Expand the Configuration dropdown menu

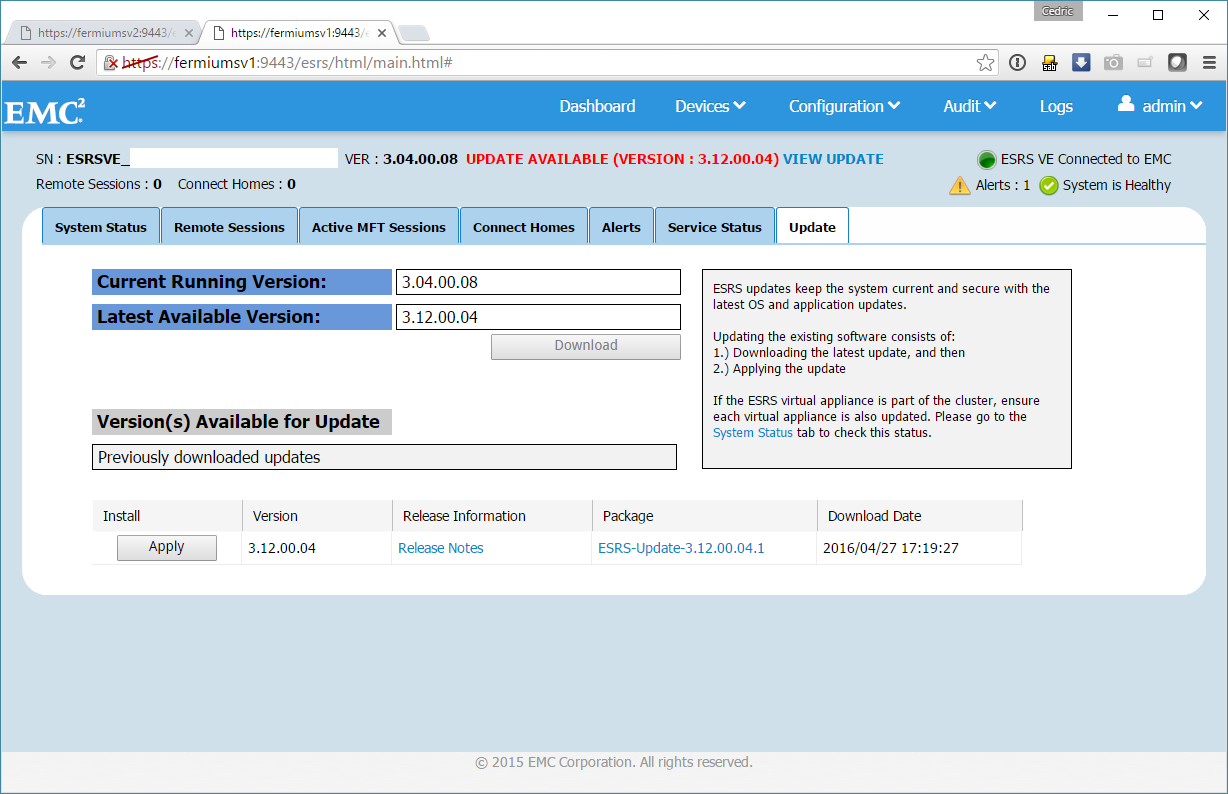pos(844,106)
